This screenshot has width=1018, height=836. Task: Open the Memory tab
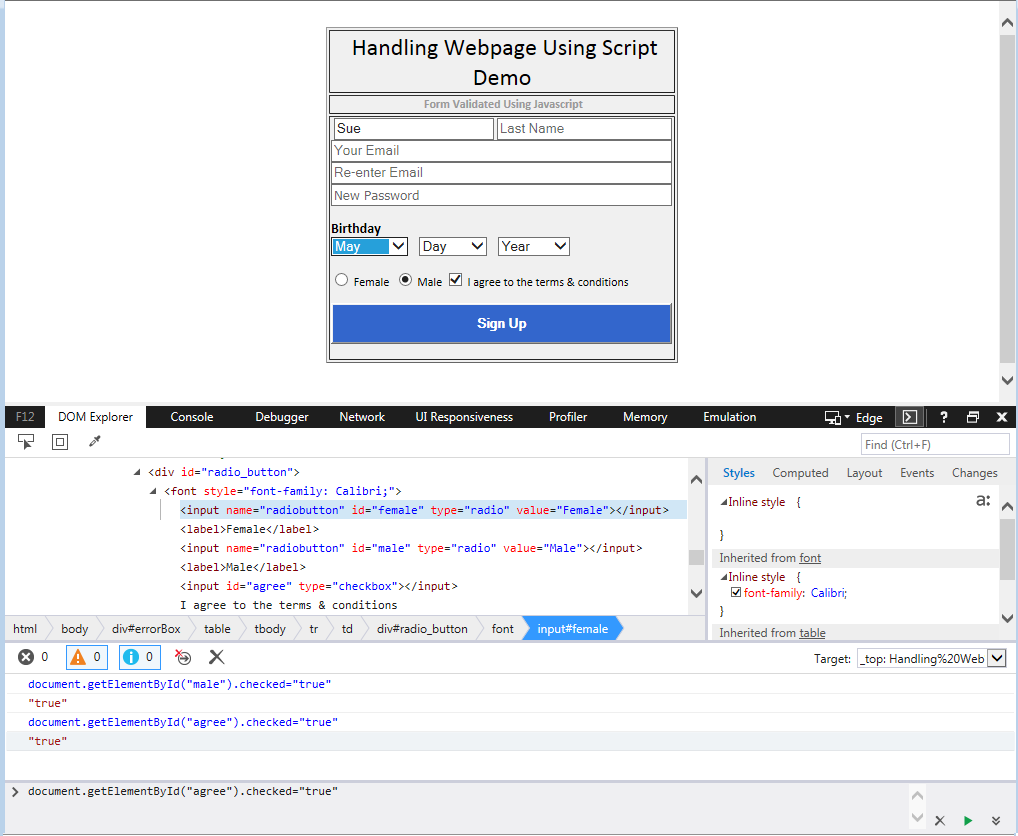(x=645, y=417)
